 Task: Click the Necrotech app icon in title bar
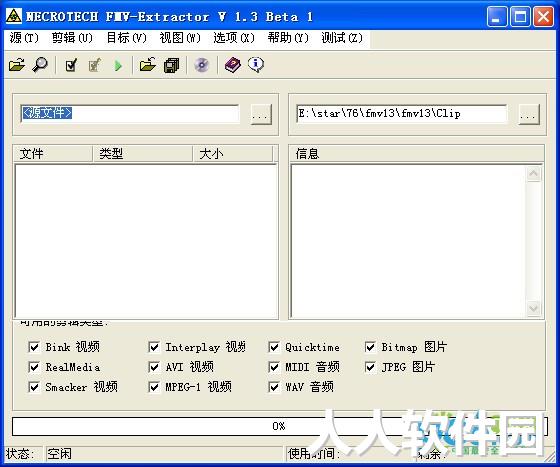click(x=14, y=16)
